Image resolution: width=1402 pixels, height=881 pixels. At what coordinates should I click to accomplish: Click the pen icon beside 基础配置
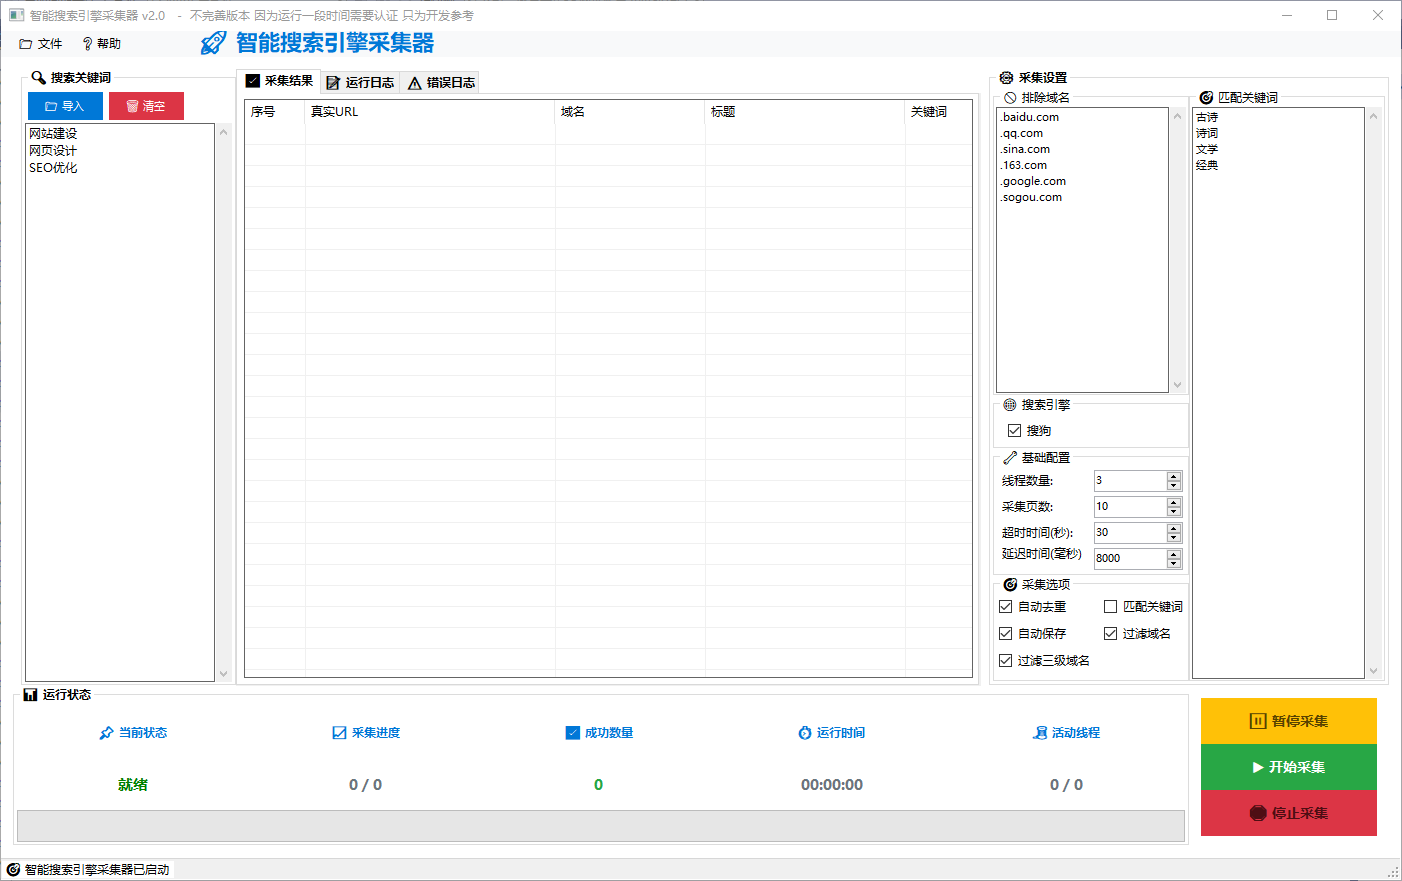[1011, 457]
